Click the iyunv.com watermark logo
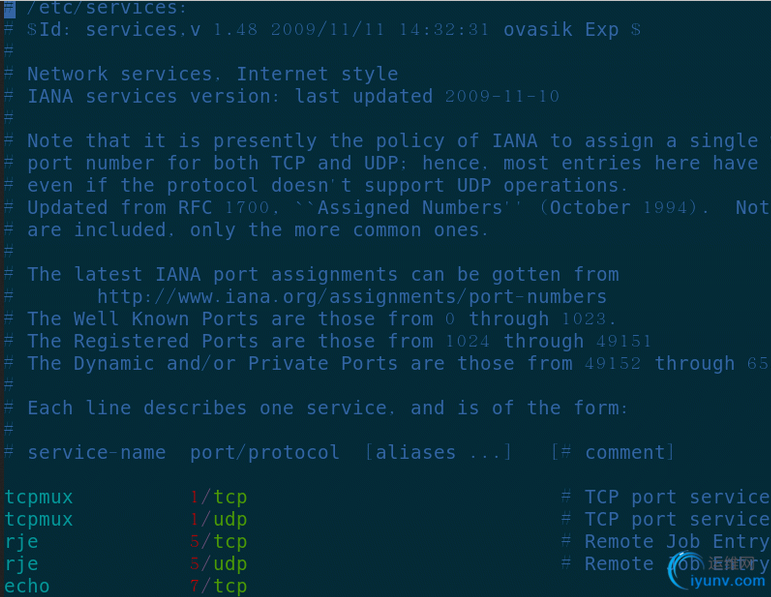The image size is (771, 597). click(x=717, y=570)
